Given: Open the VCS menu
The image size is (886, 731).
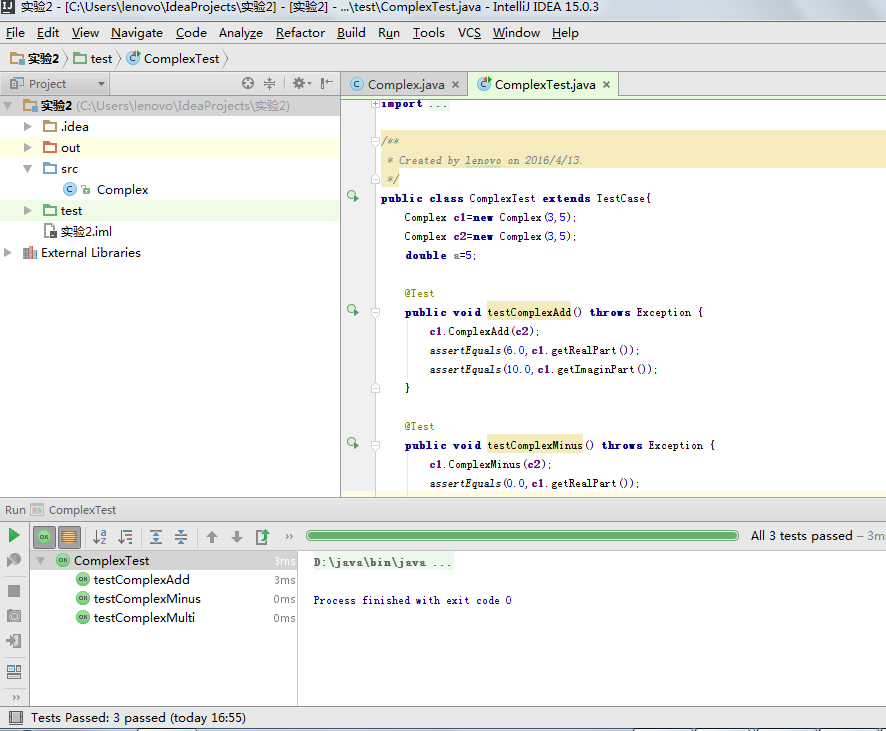Looking at the screenshot, I should (469, 33).
